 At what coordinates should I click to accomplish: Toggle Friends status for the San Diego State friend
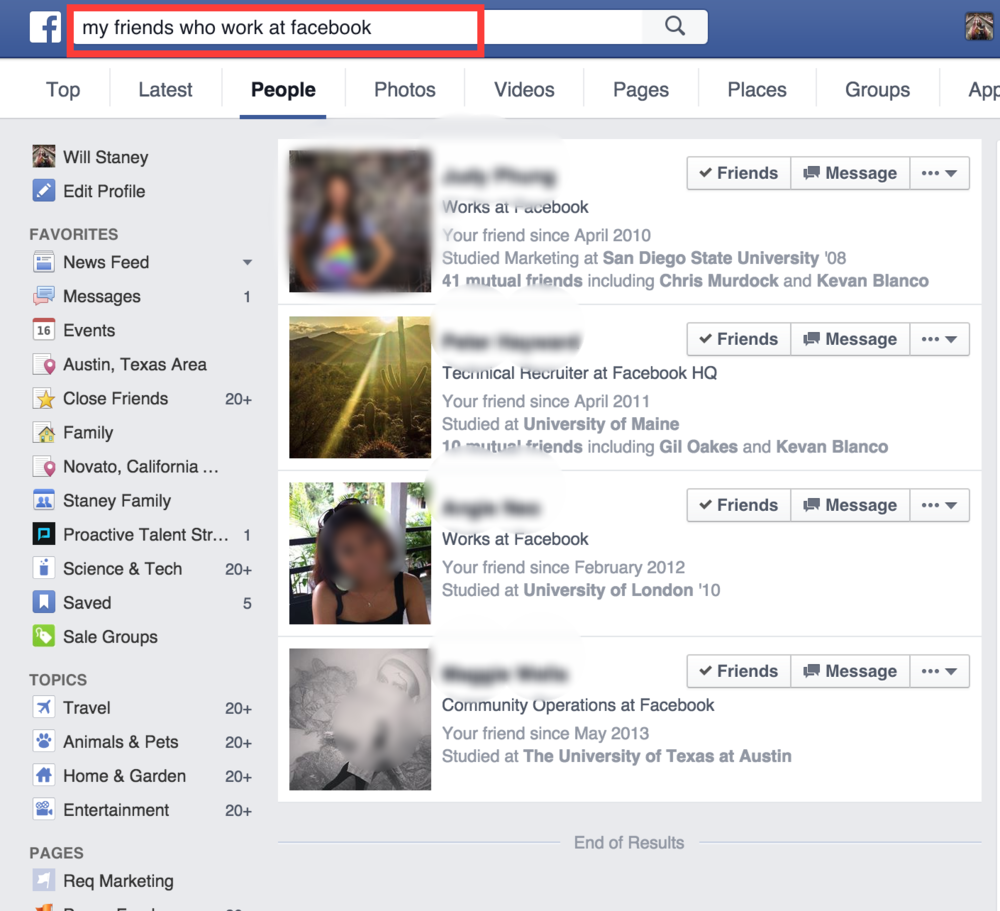(739, 173)
